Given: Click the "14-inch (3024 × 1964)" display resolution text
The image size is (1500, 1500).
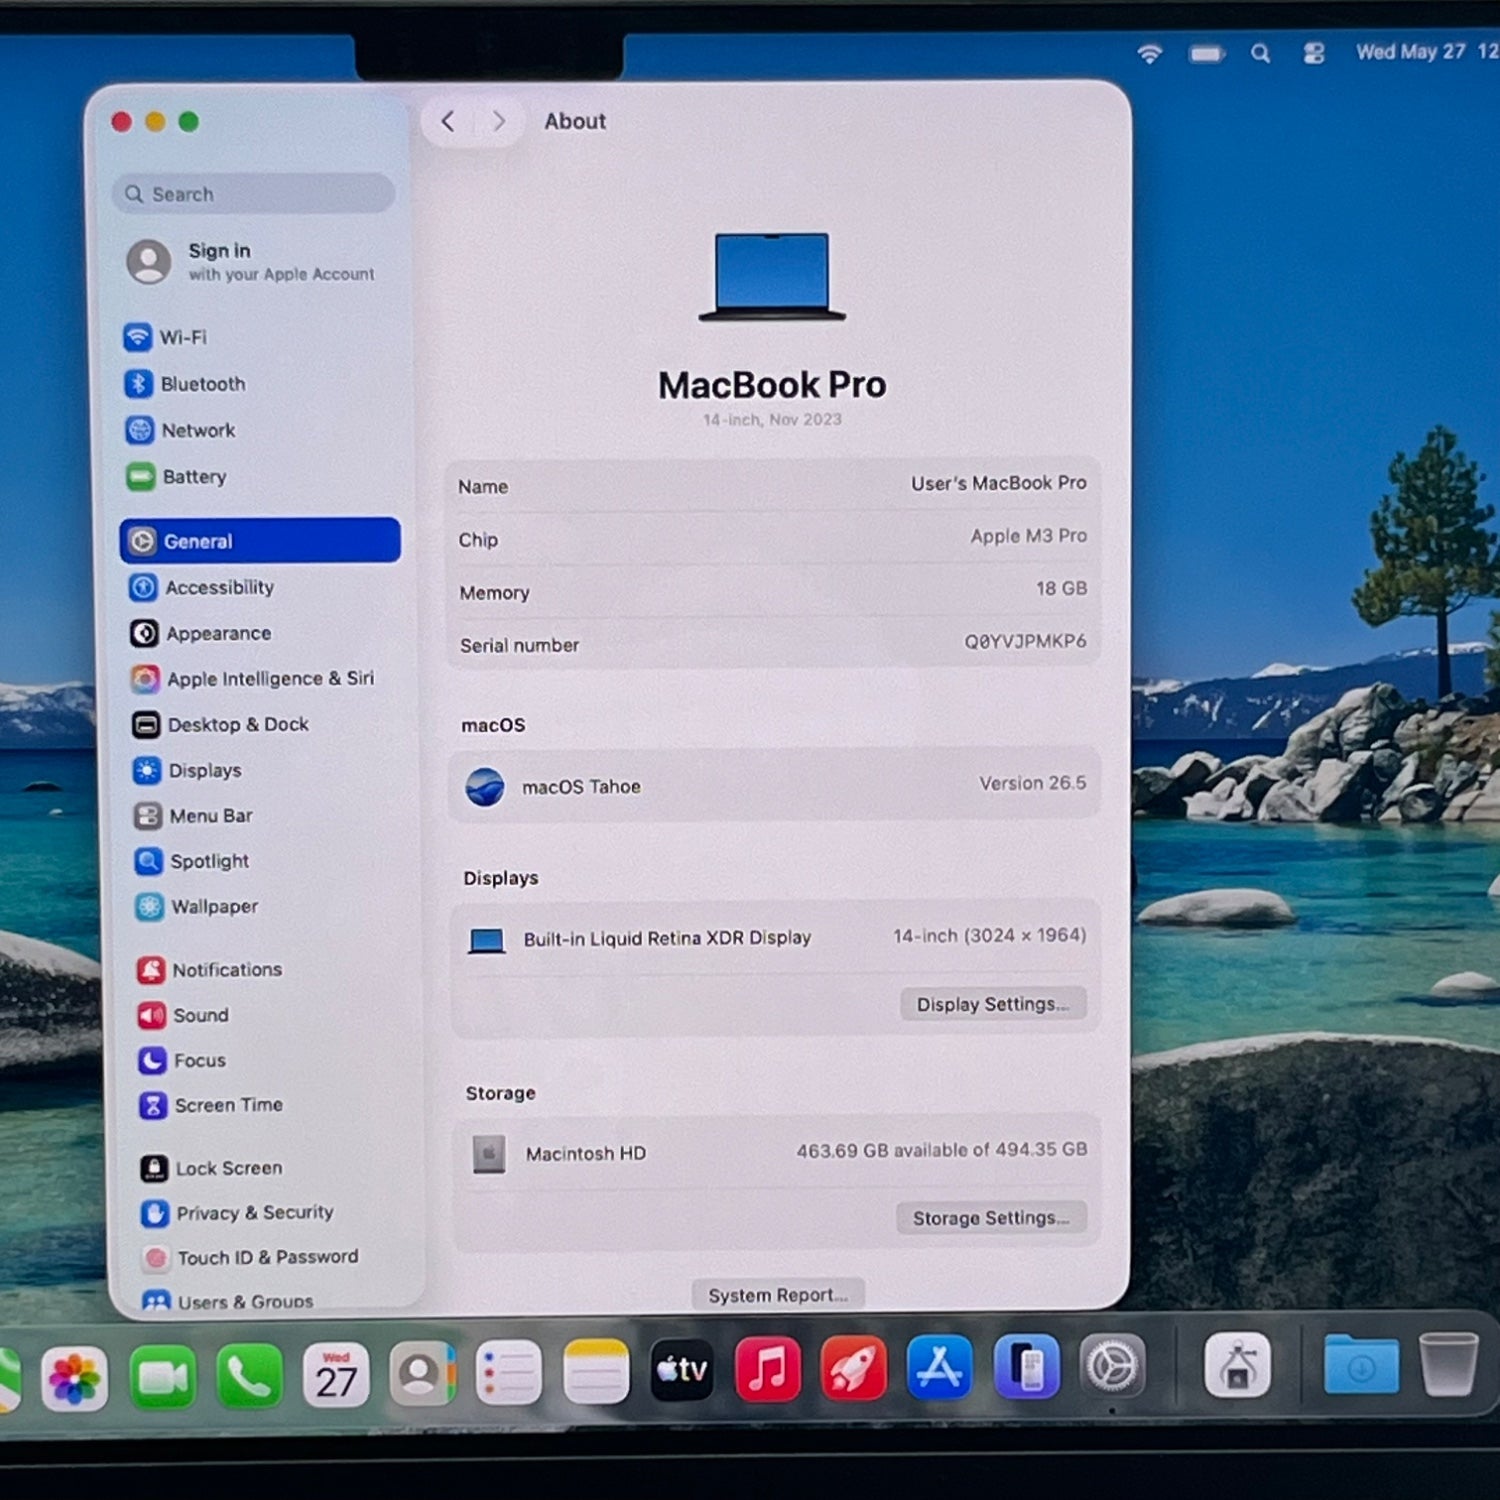Looking at the screenshot, I should tap(989, 936).
